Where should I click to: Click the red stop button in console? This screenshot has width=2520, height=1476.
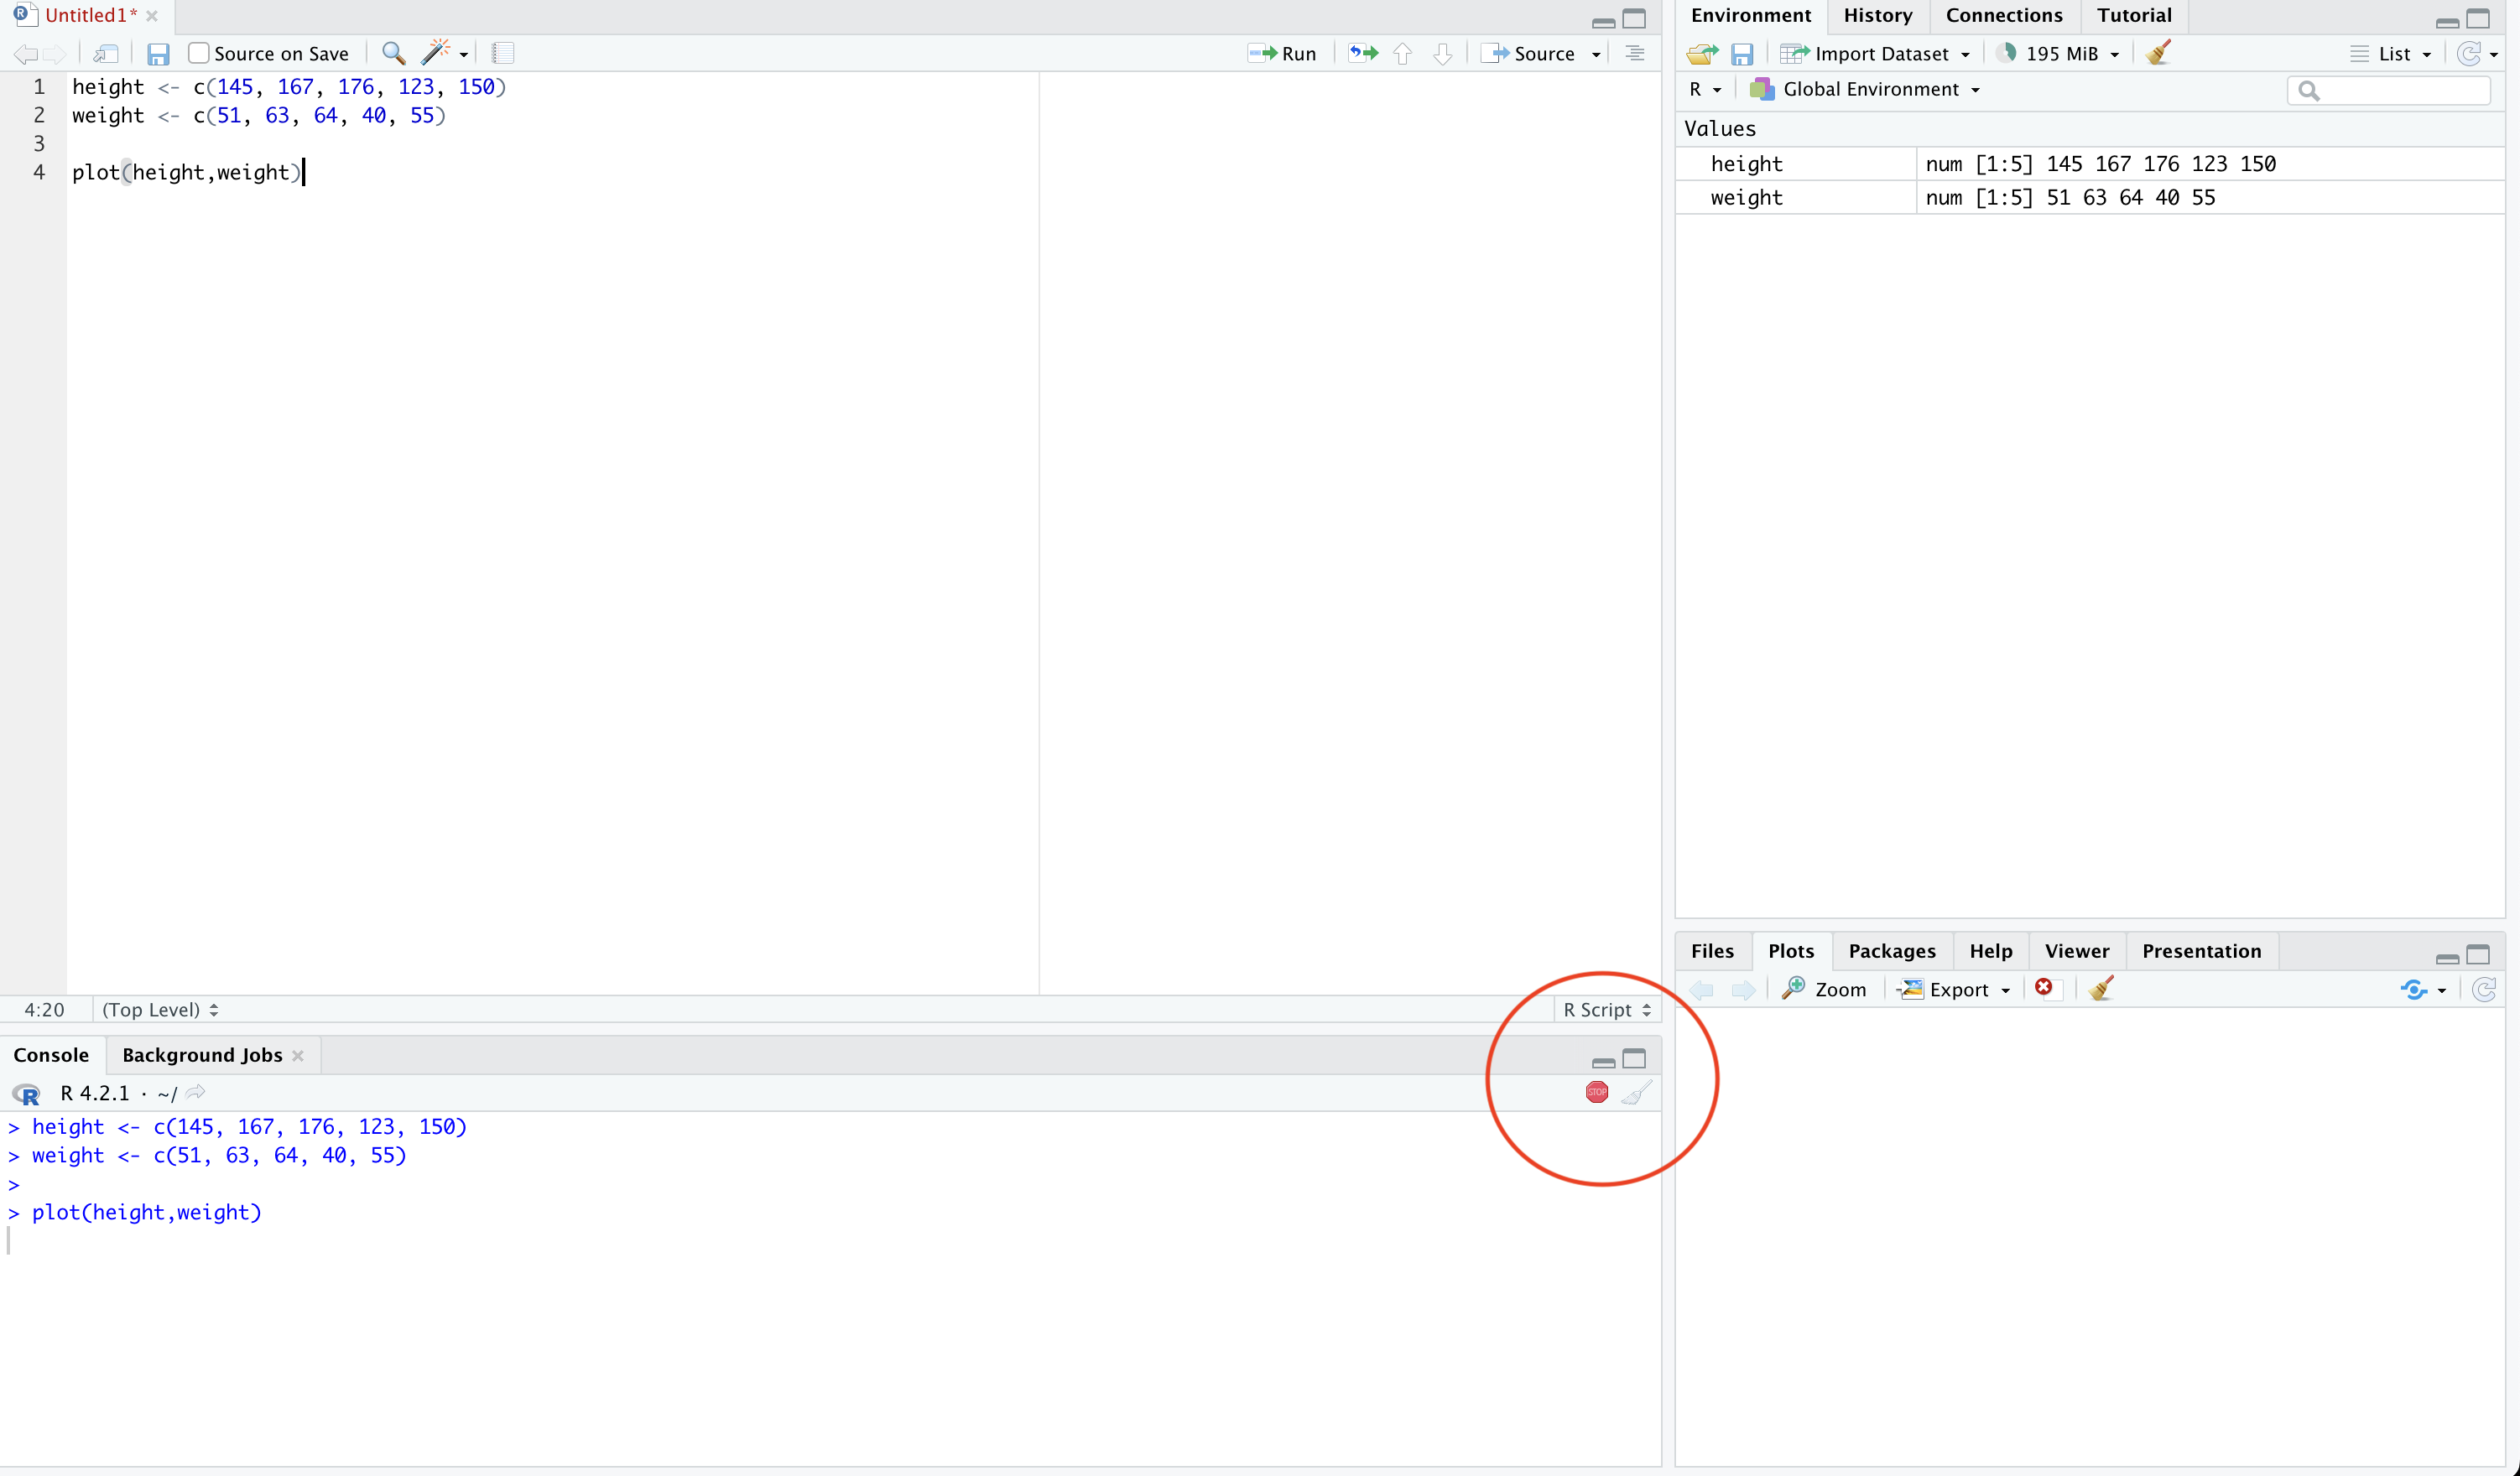[1596, 1091]
